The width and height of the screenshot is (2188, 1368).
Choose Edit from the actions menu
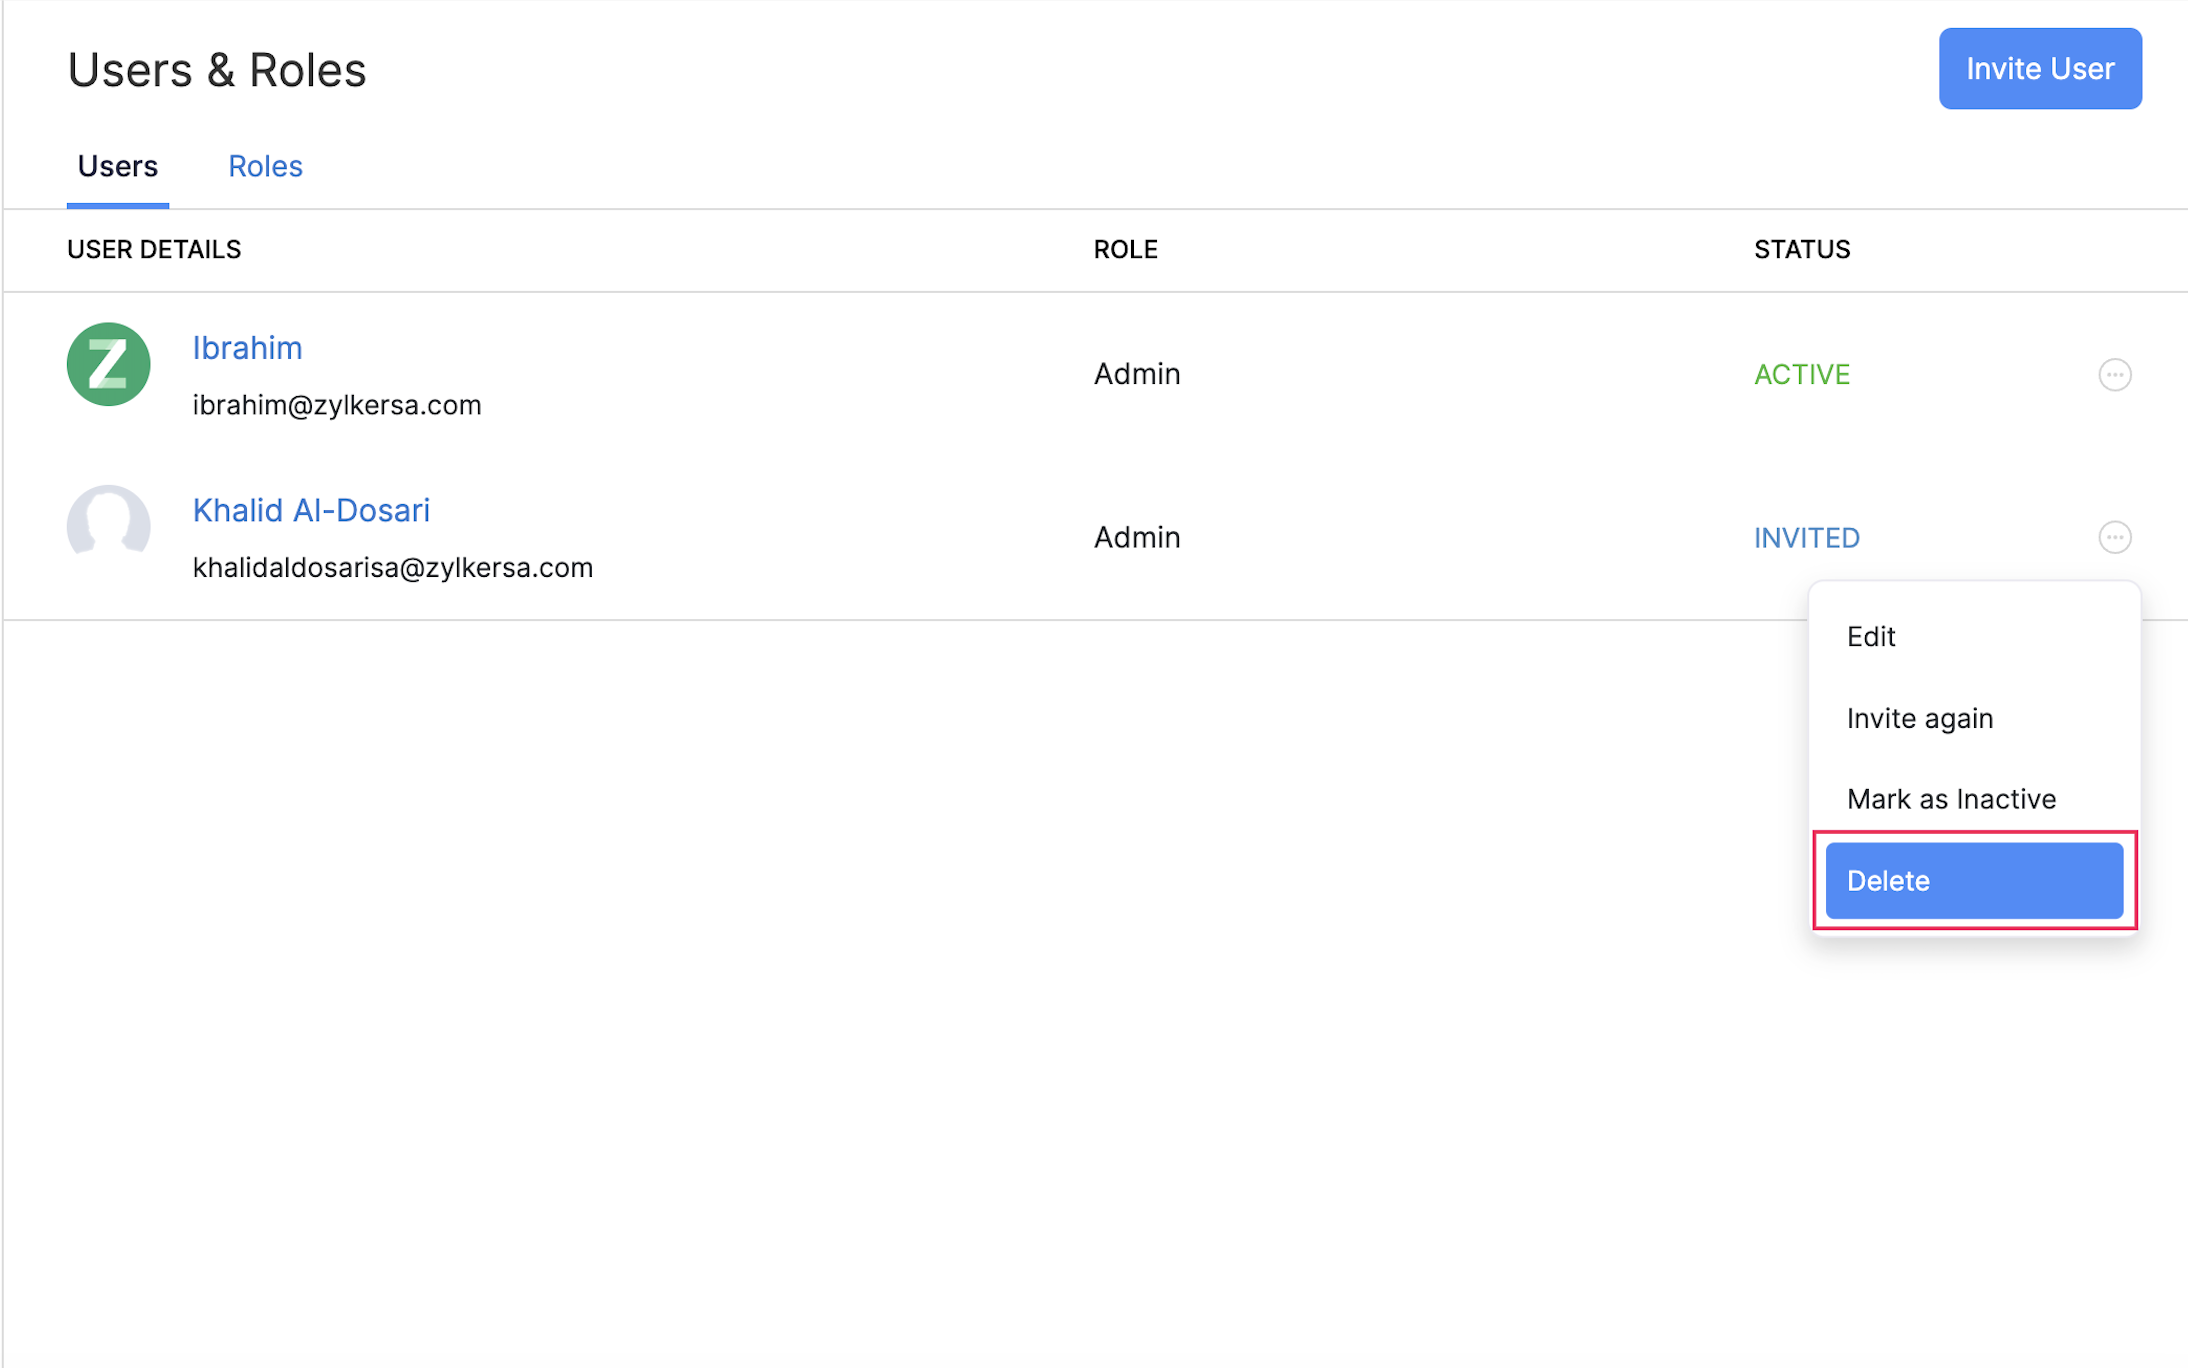click(x=1870, y=636)
